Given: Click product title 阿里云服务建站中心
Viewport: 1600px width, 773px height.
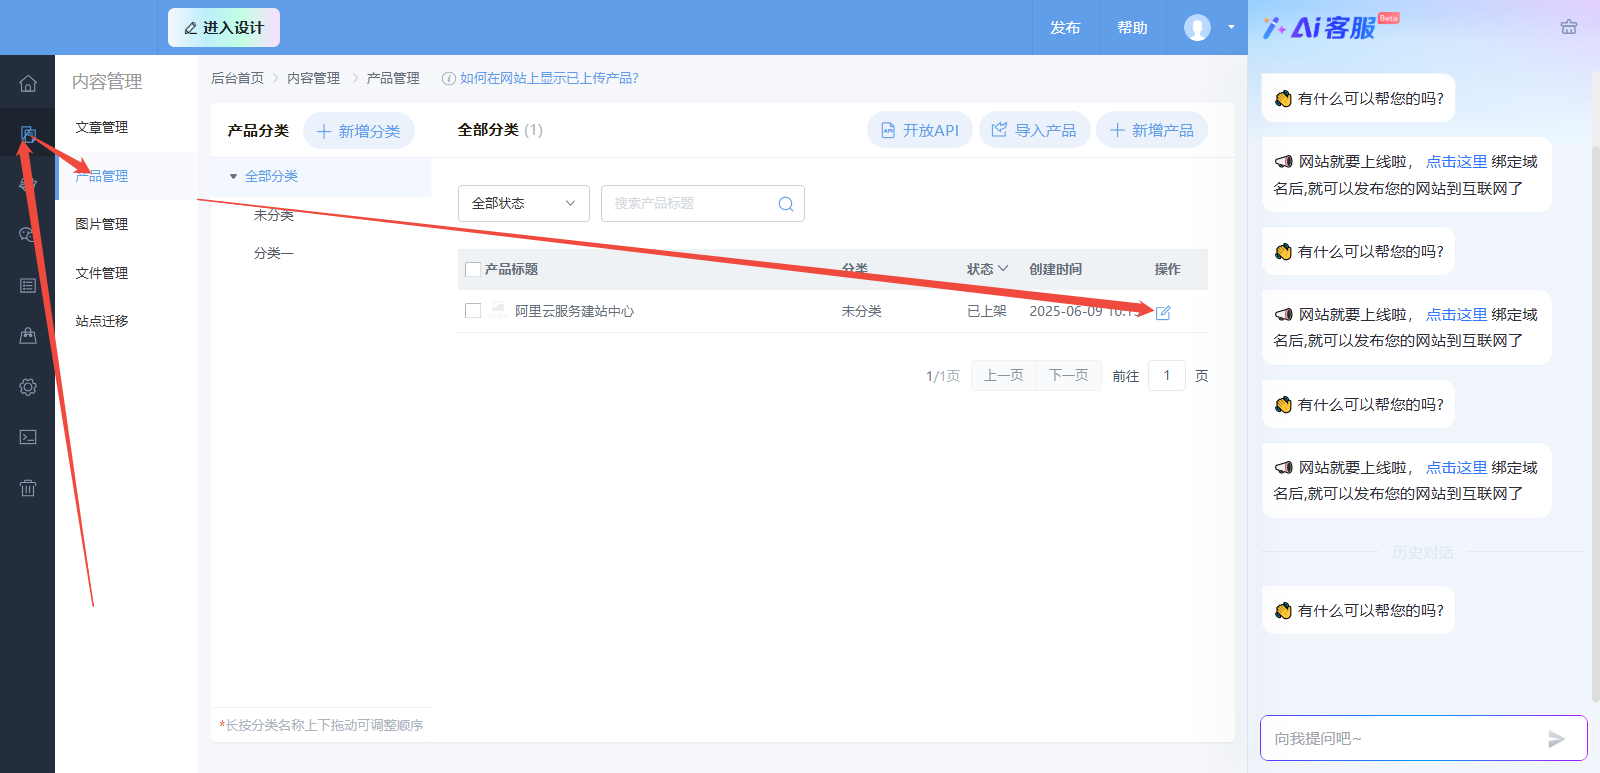Looking at the screenshot, I should (x=575, y=311).
